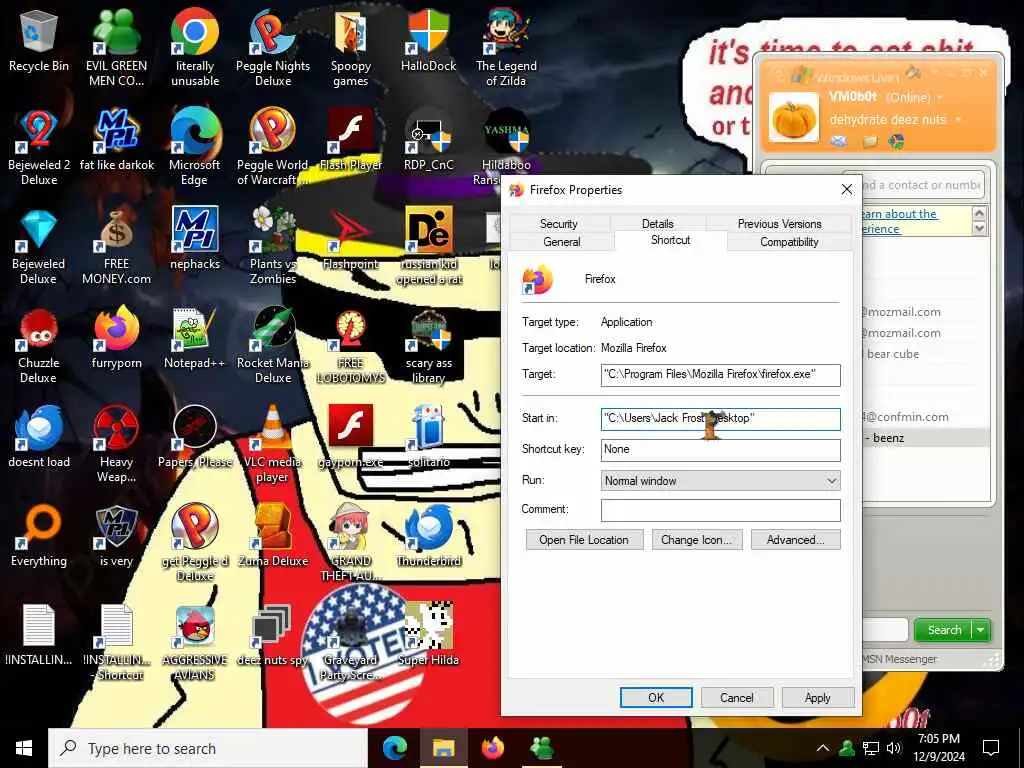Select Plants vs Zombies desktop icon
Viewport: 1024px width, 768px height.
tap(273, 247)
